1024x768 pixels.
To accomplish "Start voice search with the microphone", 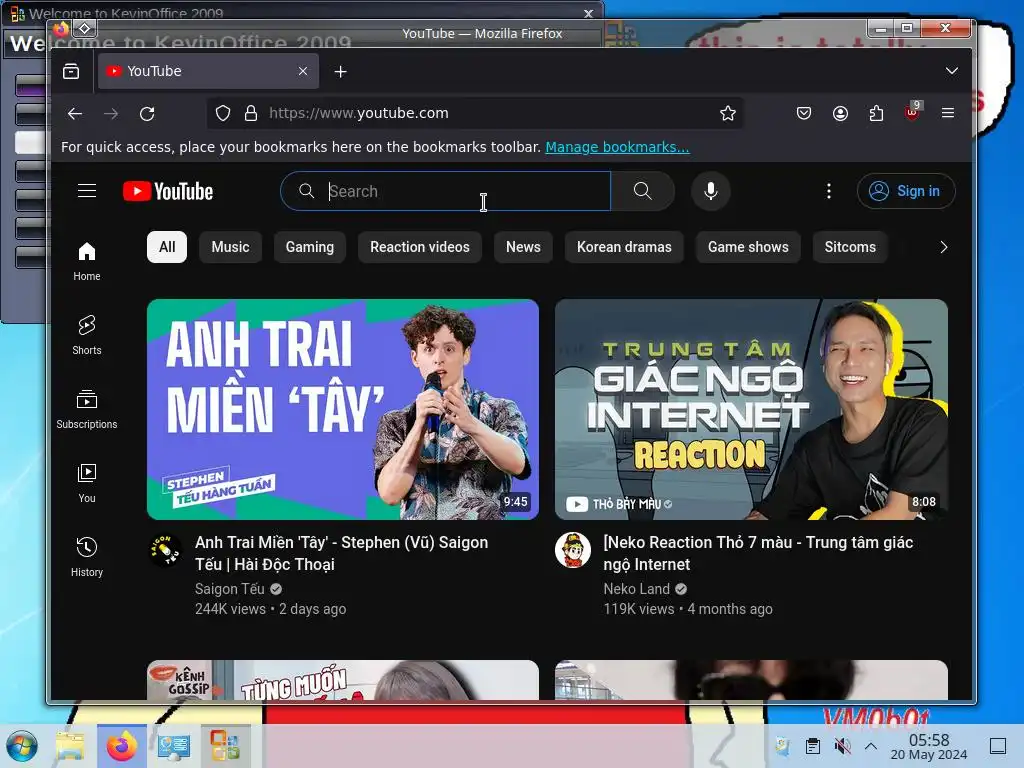I will point(711,191).
